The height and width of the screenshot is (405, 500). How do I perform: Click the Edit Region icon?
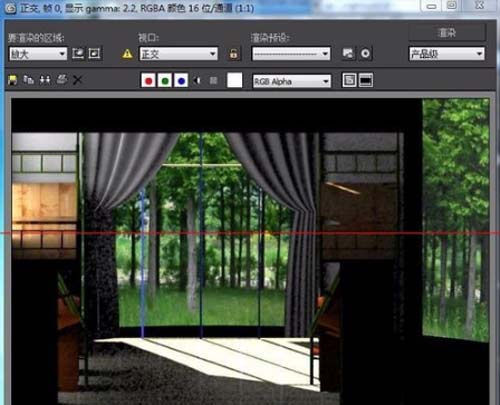click(x=78, y=53)
